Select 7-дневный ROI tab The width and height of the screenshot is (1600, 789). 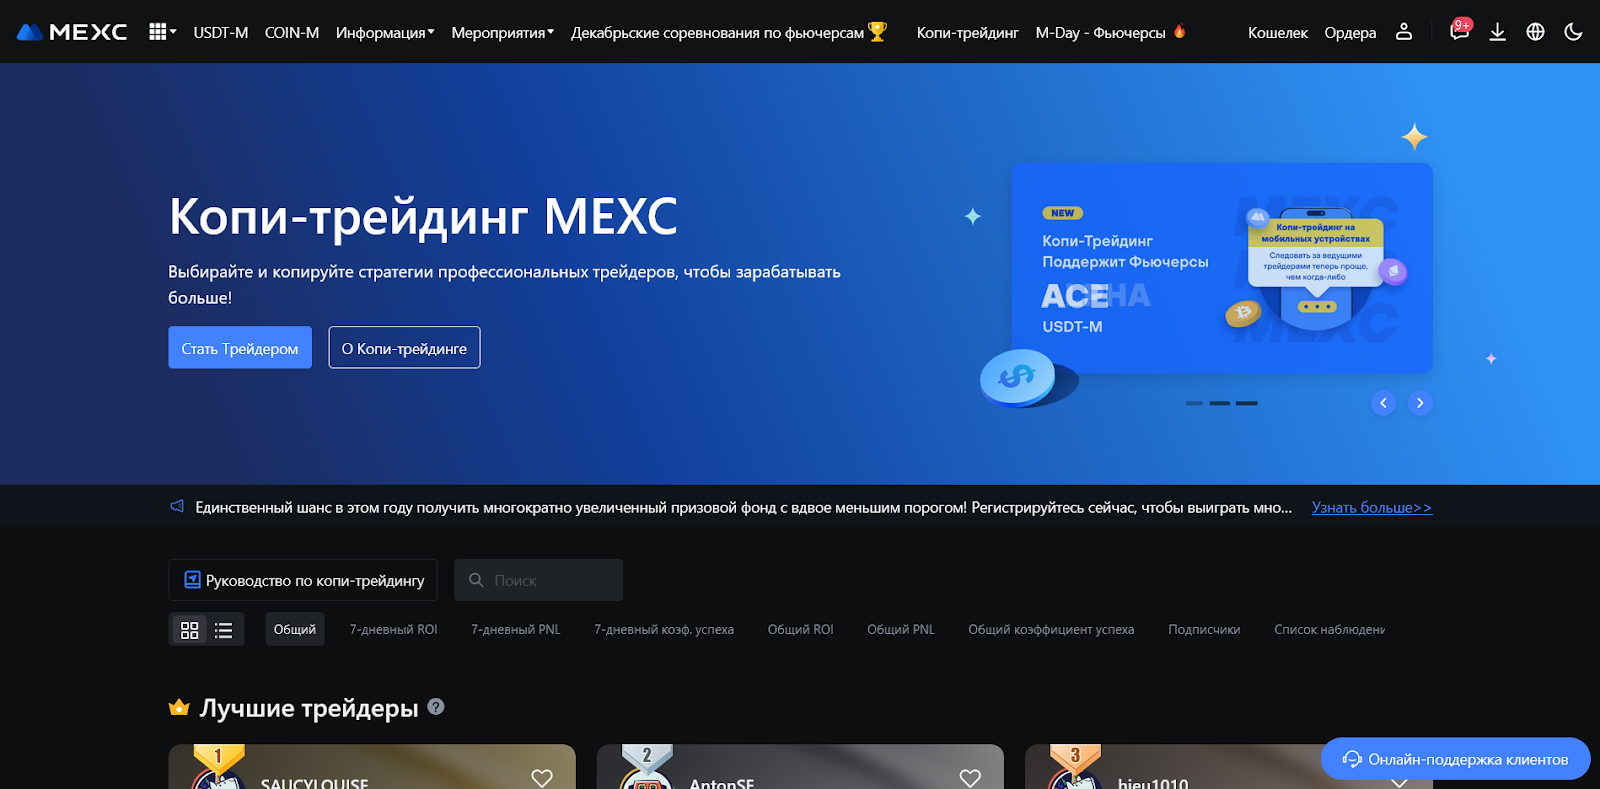tap(394, 630)
